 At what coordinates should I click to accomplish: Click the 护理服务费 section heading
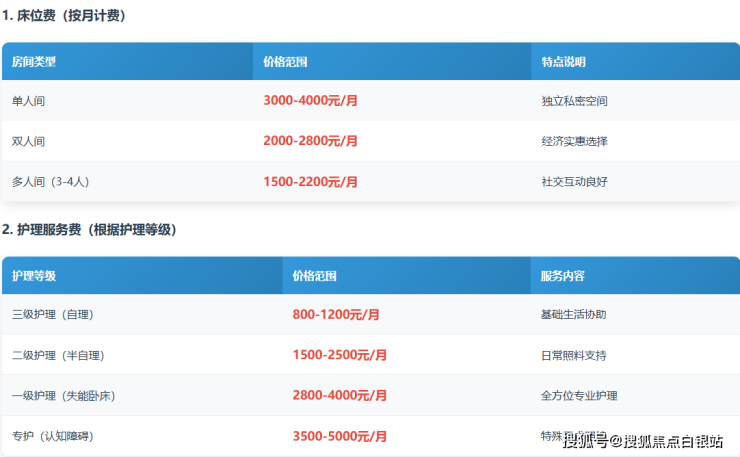89,230
